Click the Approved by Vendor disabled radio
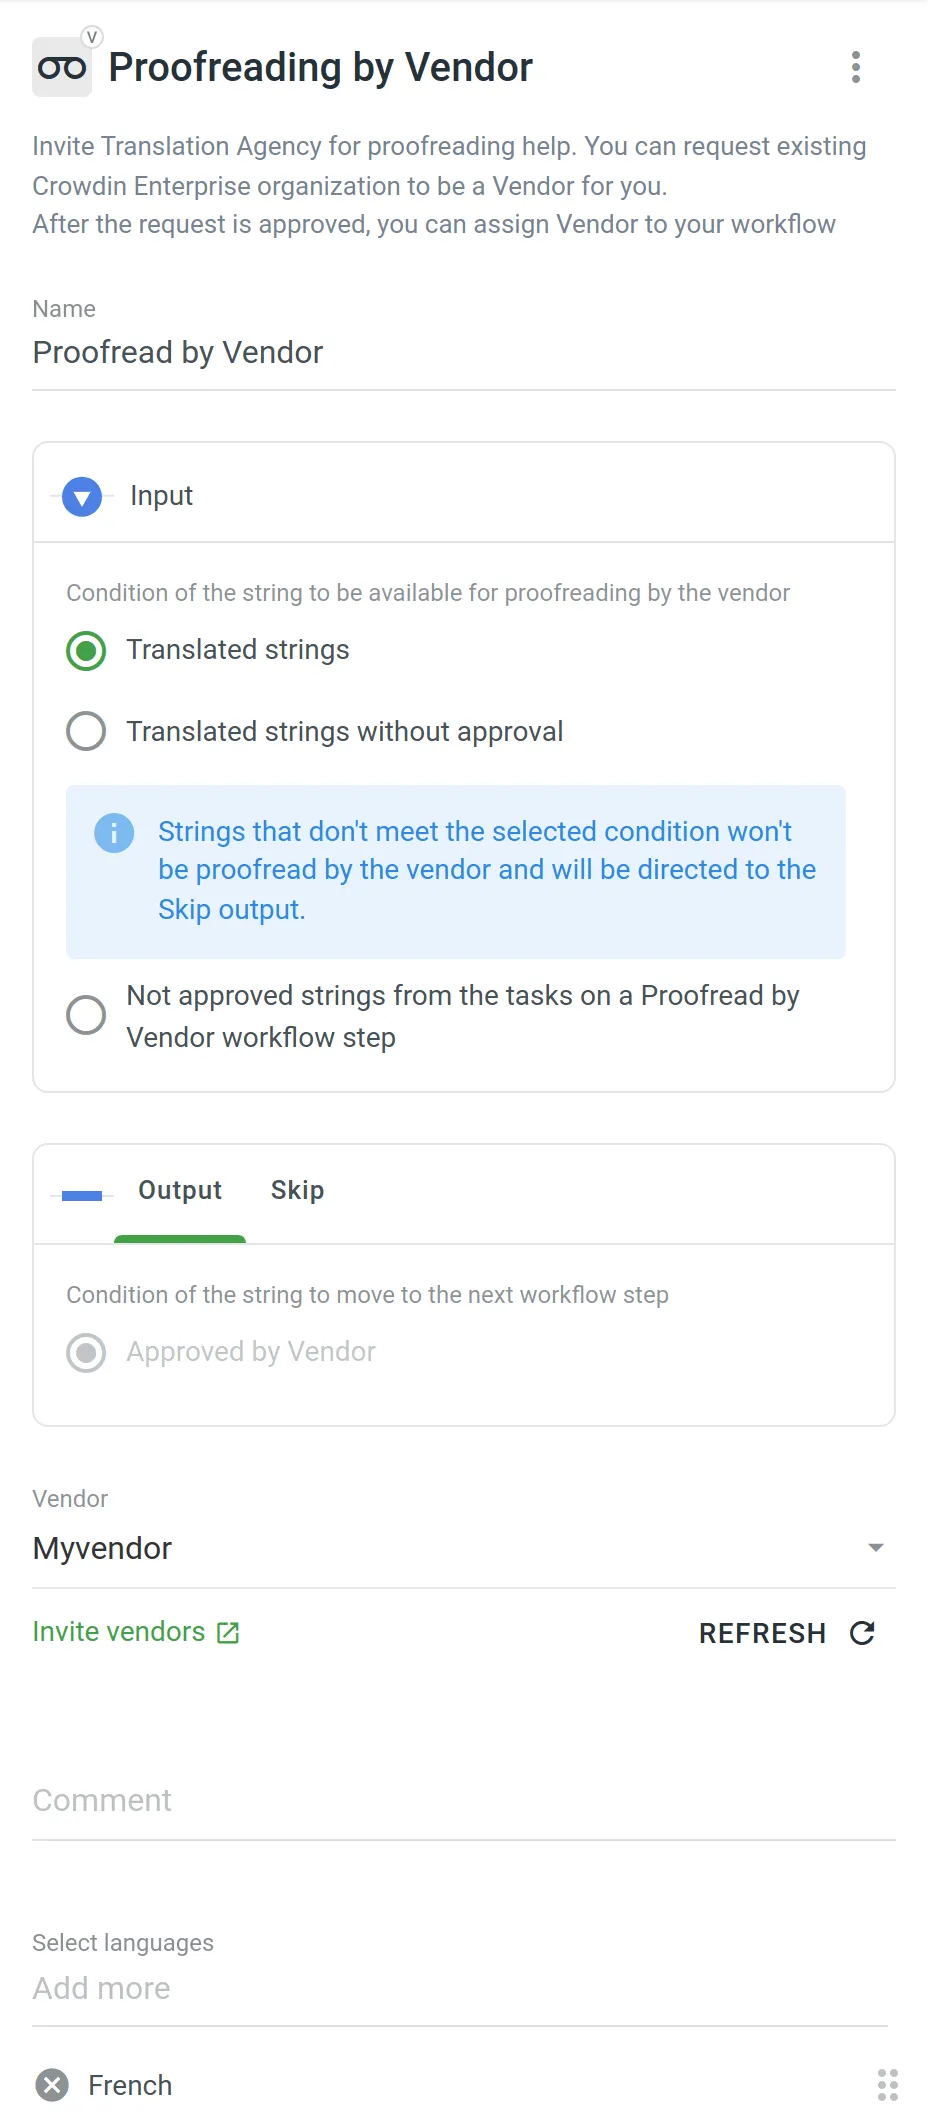 pyautogui.click(x=86, y=1352)
